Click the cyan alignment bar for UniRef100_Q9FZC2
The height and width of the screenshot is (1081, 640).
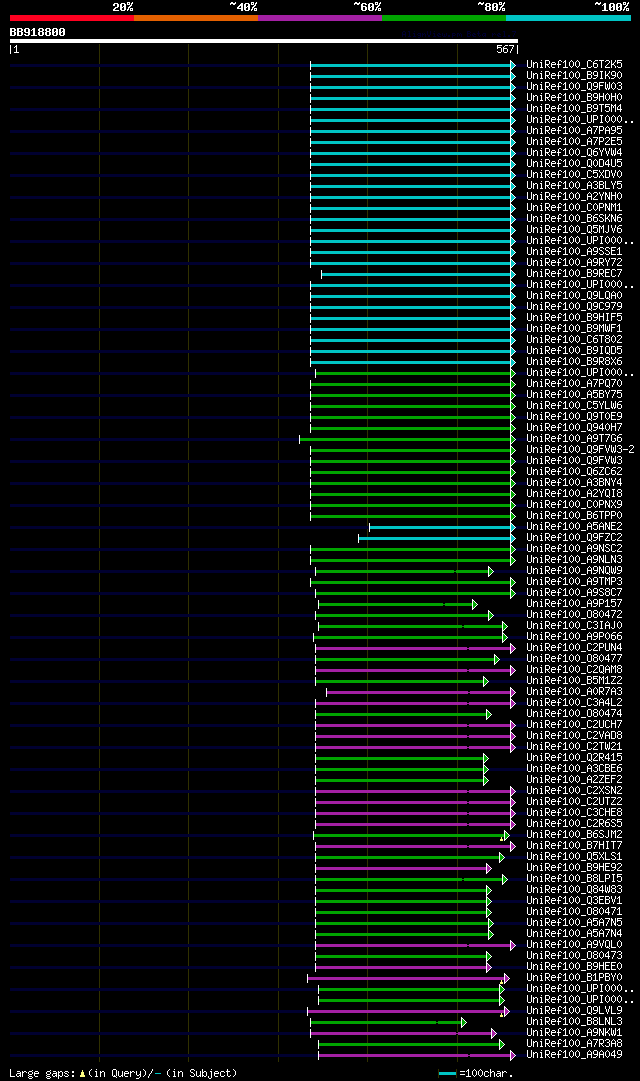pyautogui.click(x=437, y=538)
